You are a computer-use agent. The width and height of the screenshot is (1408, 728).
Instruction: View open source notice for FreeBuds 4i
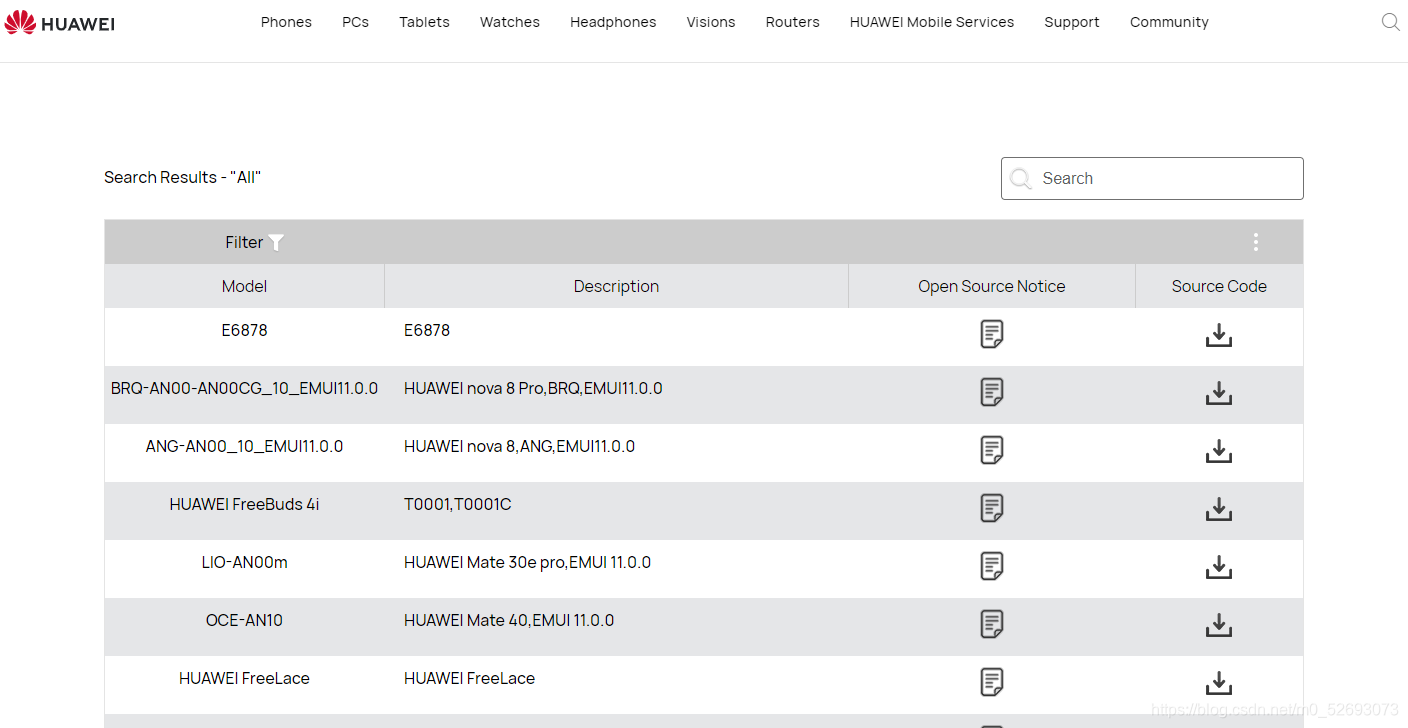pos(992,508)
